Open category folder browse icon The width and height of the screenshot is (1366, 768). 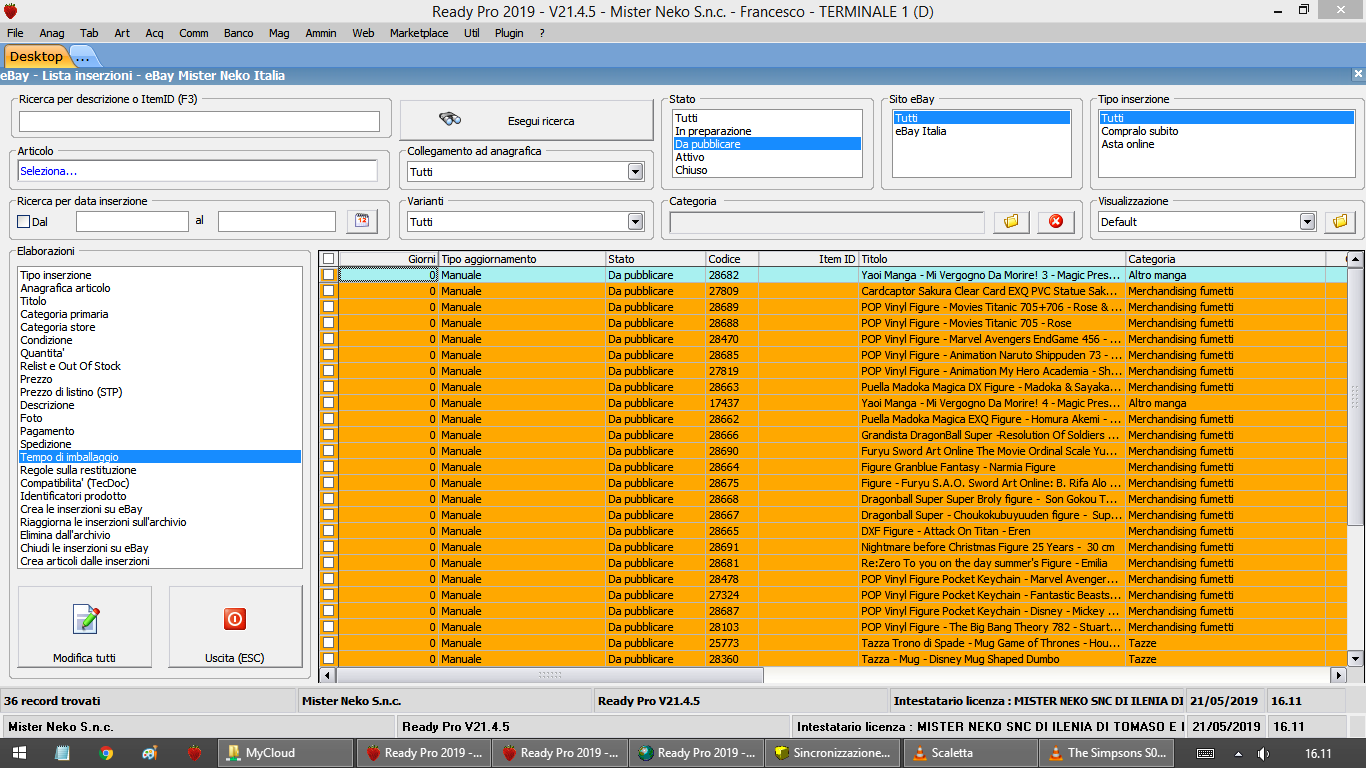pos(1011,221)
